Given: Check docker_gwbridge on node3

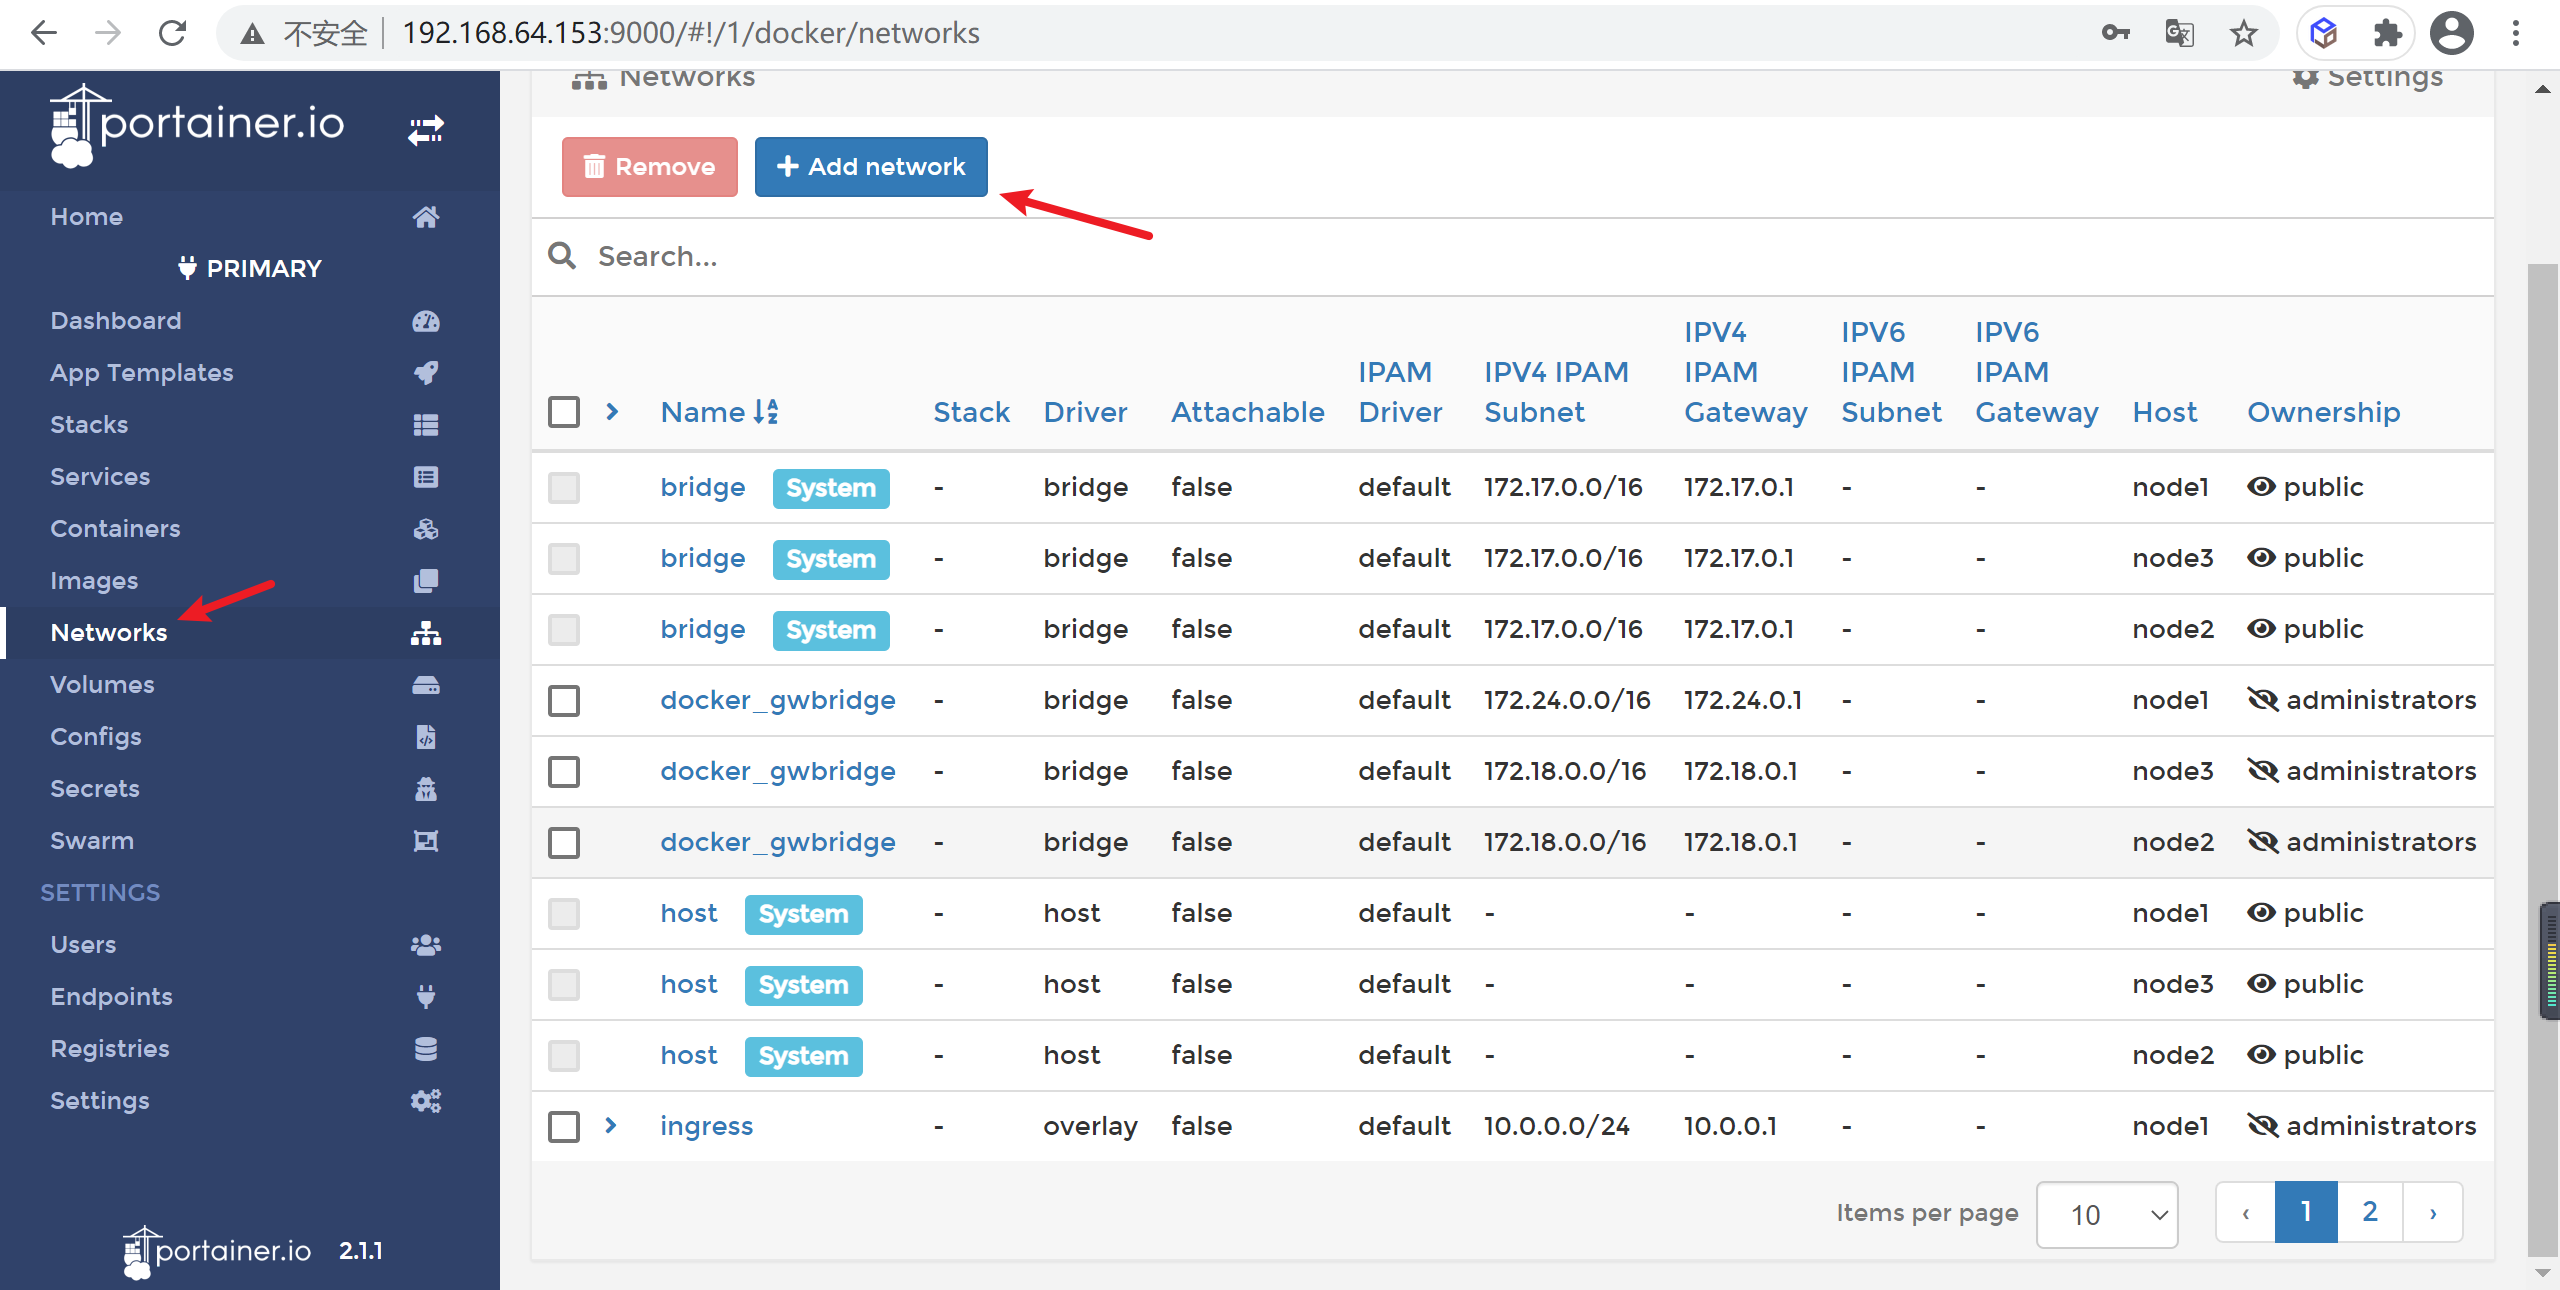Looking at the screenshot, I should point(566,772).
